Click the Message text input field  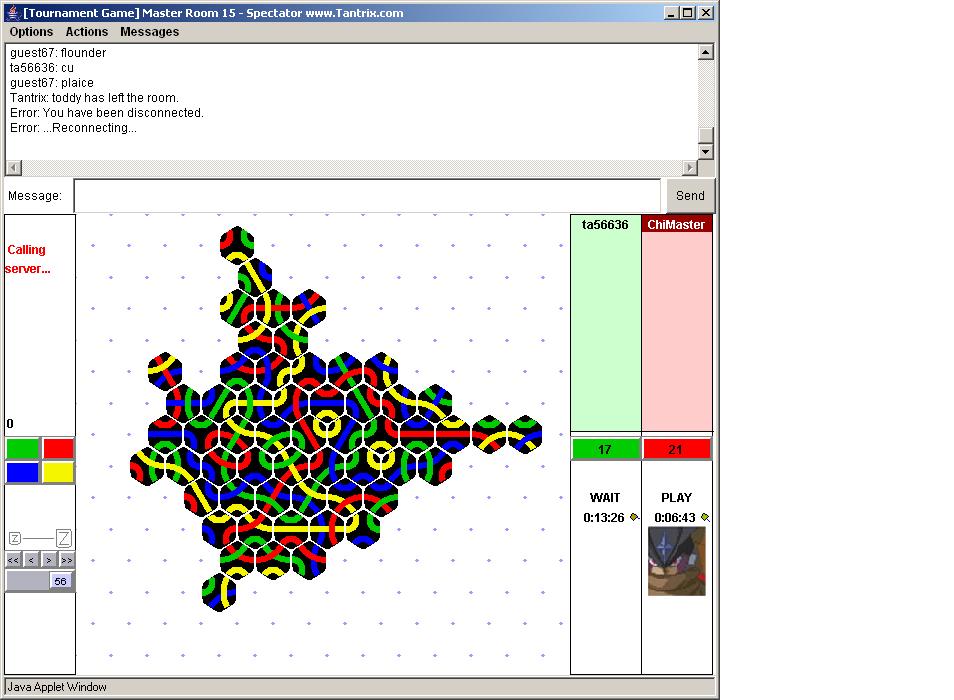tap(367, 196)
